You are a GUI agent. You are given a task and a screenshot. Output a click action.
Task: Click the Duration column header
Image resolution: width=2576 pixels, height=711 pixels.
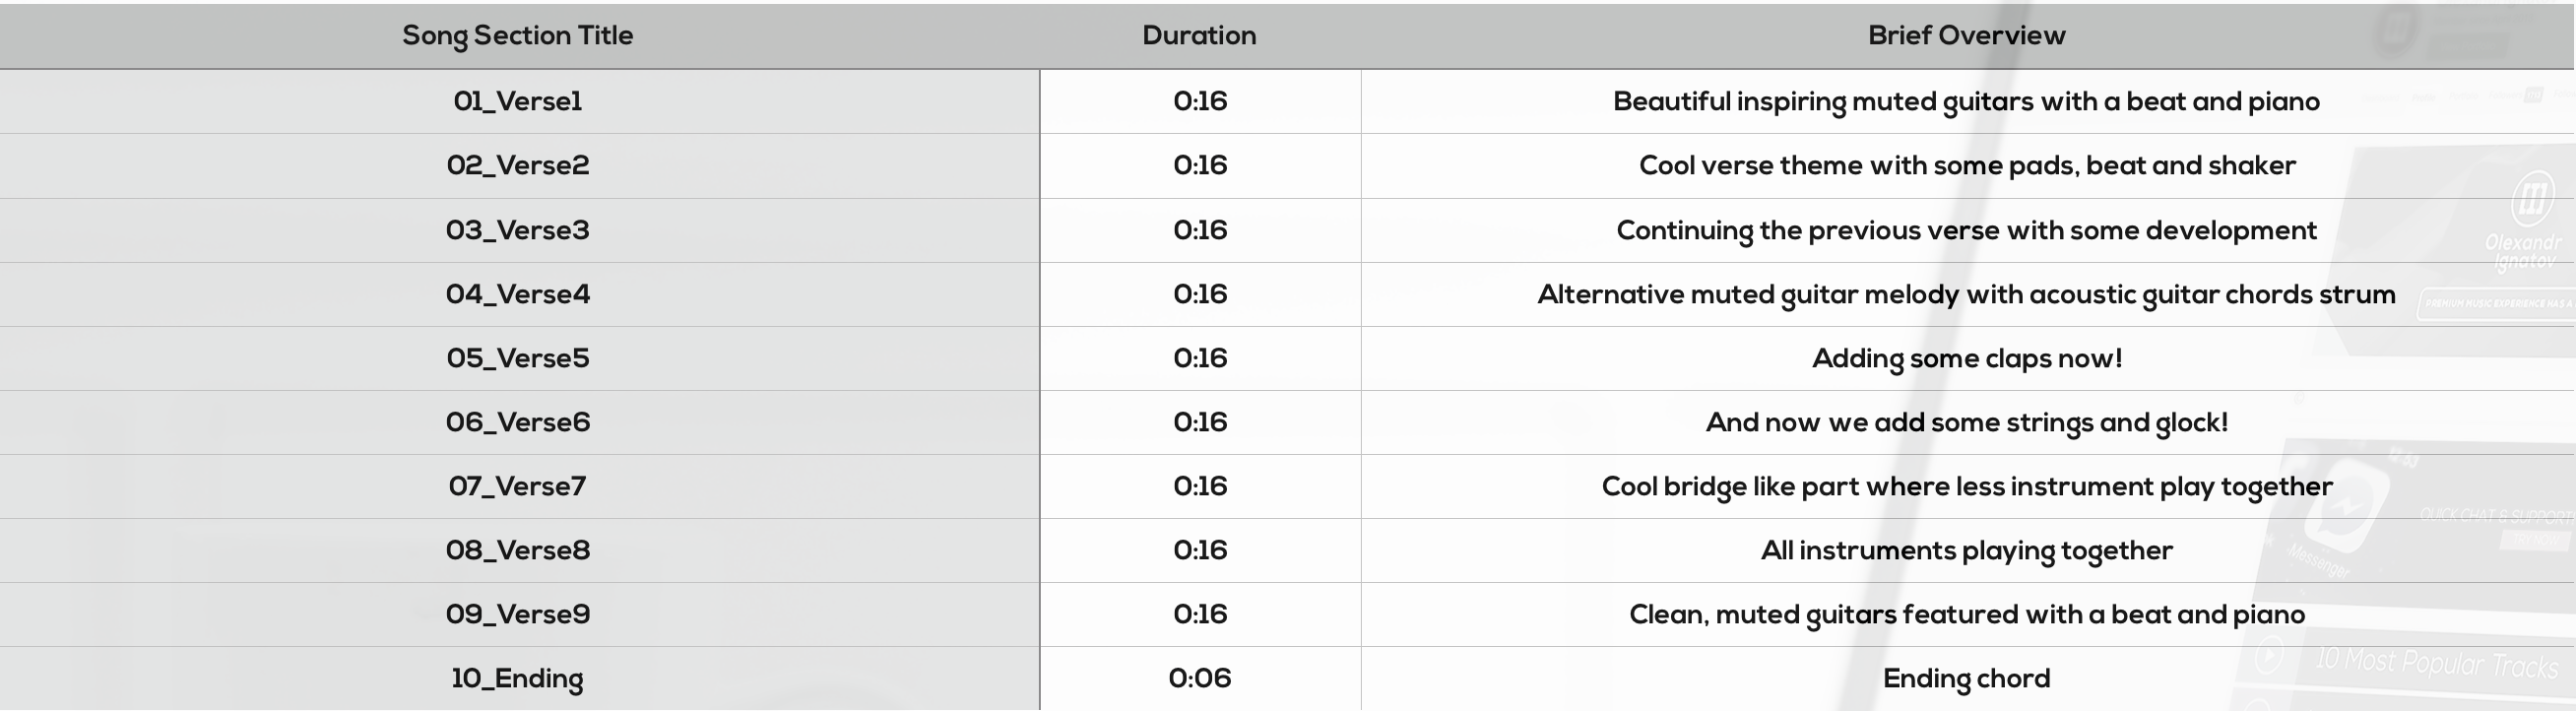(1199, 36)
